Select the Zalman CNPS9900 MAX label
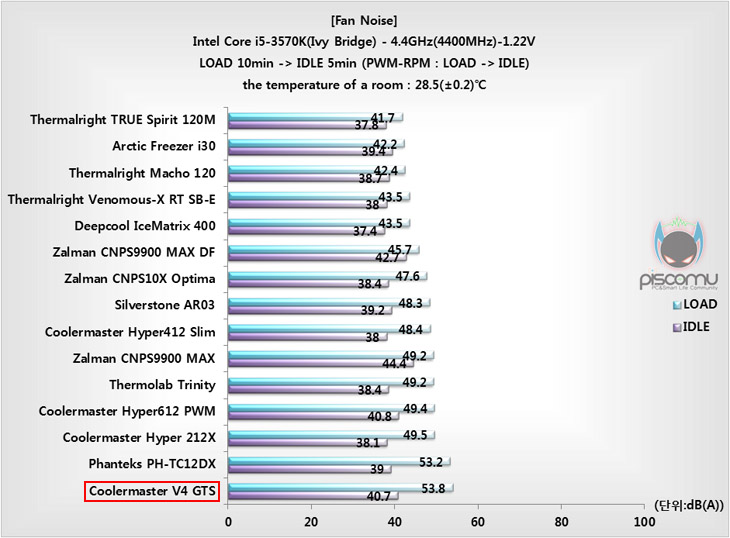The width and height of the screenshot is (730, 538). pos(144,358)
